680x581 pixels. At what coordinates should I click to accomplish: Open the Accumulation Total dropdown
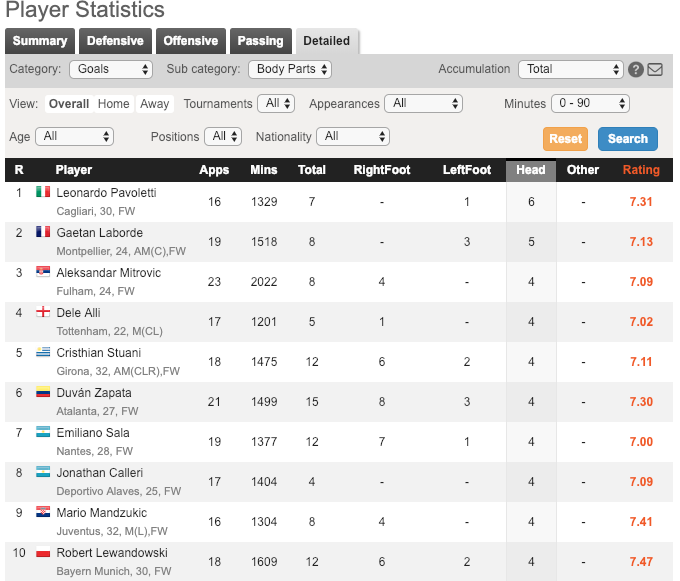pos(570,69)
